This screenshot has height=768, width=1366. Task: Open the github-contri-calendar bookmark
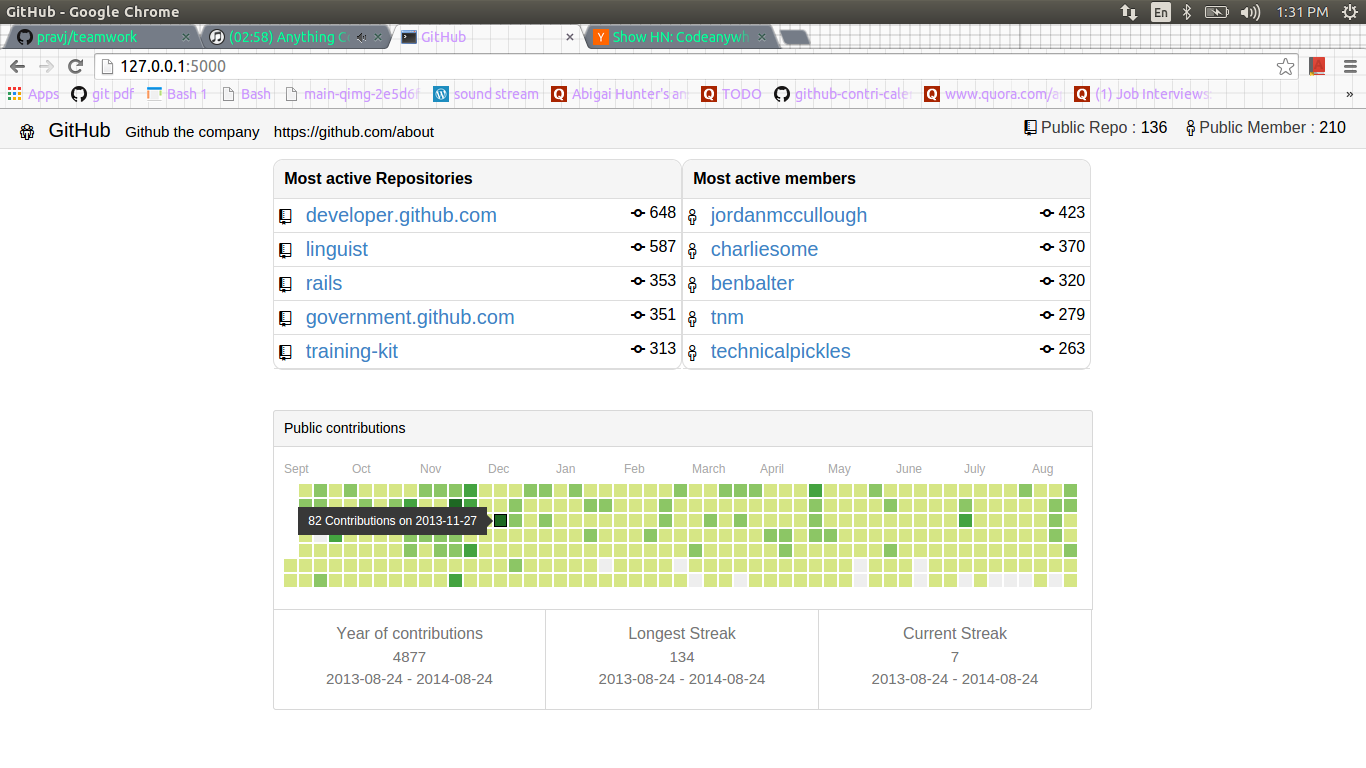point(843,94)
